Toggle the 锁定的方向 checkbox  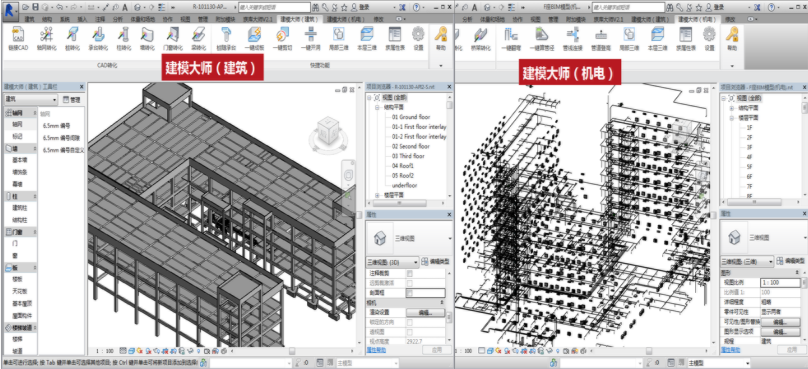click(410, 323)
